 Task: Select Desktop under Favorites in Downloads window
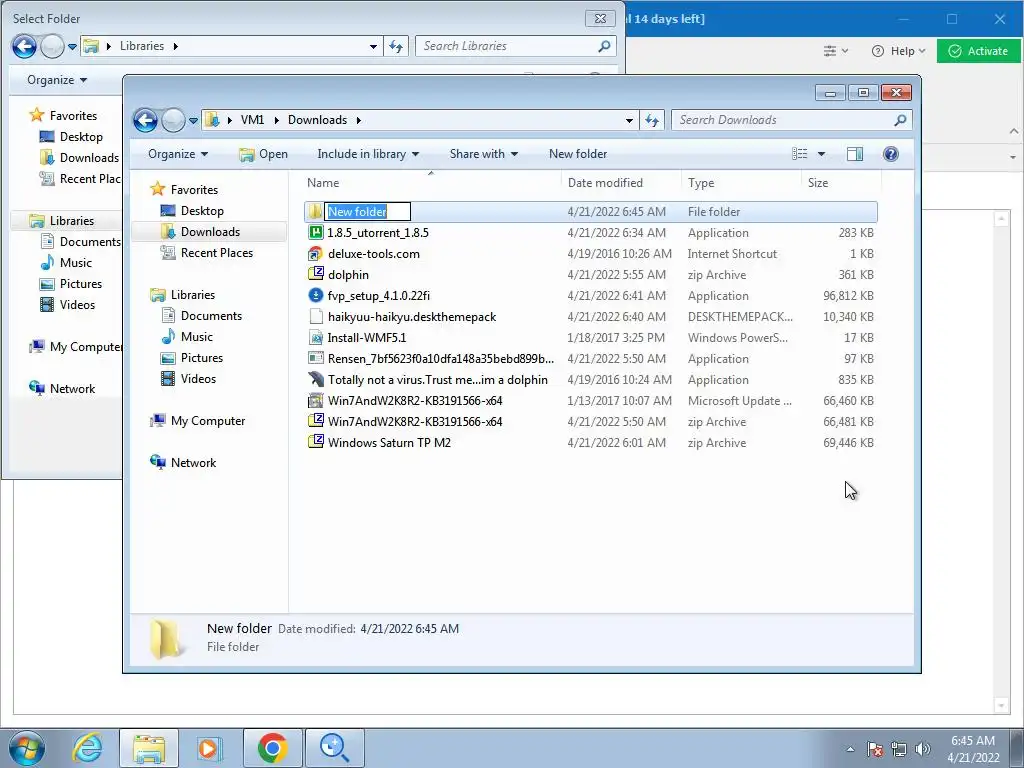tap(202, 211)
